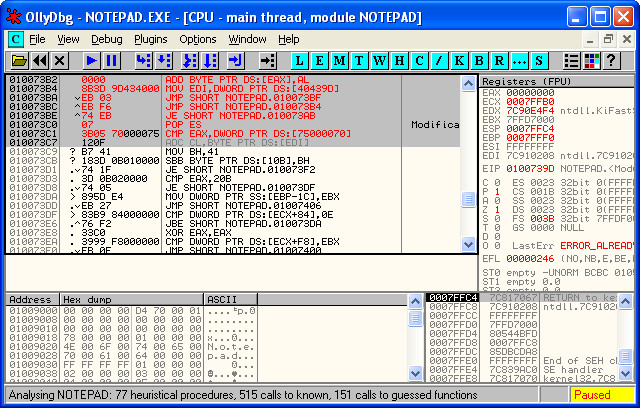Open the Help menu

coord(289,40)
